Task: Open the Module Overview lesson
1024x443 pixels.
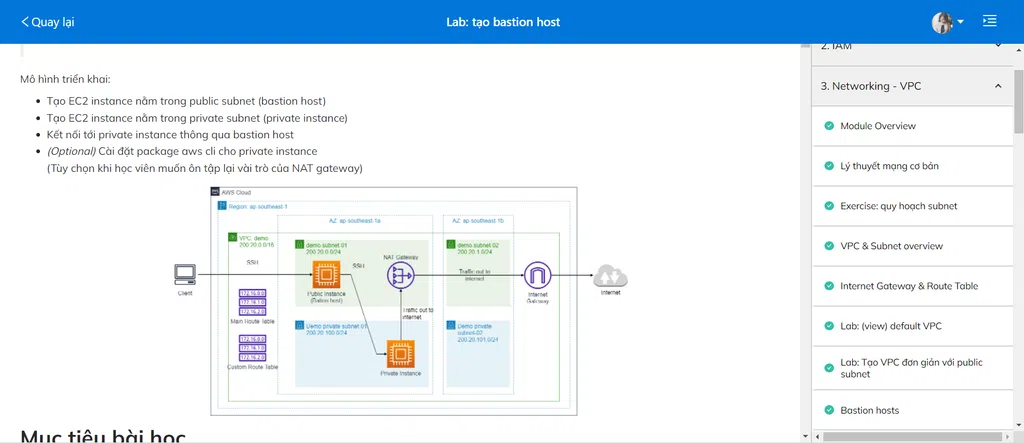Action: point(912,126)
